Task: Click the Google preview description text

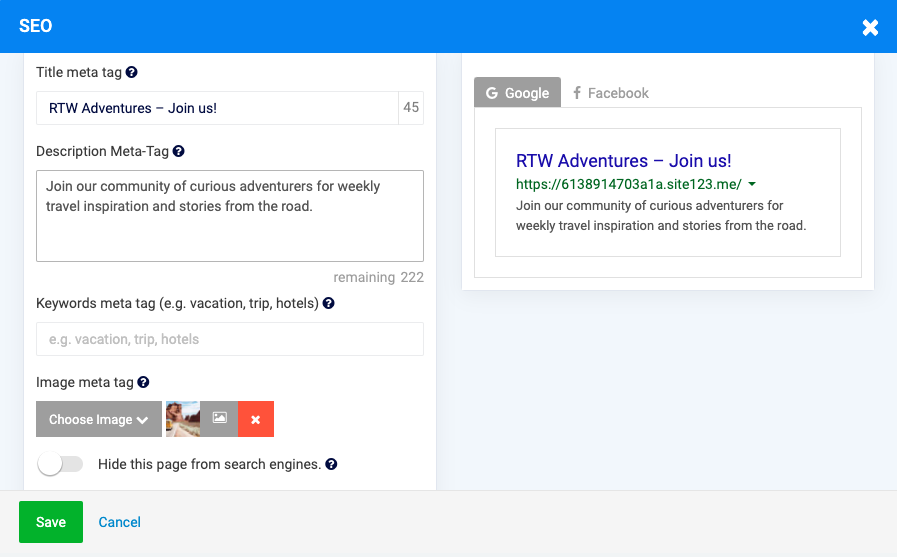Action: click(x=661, y=216)
